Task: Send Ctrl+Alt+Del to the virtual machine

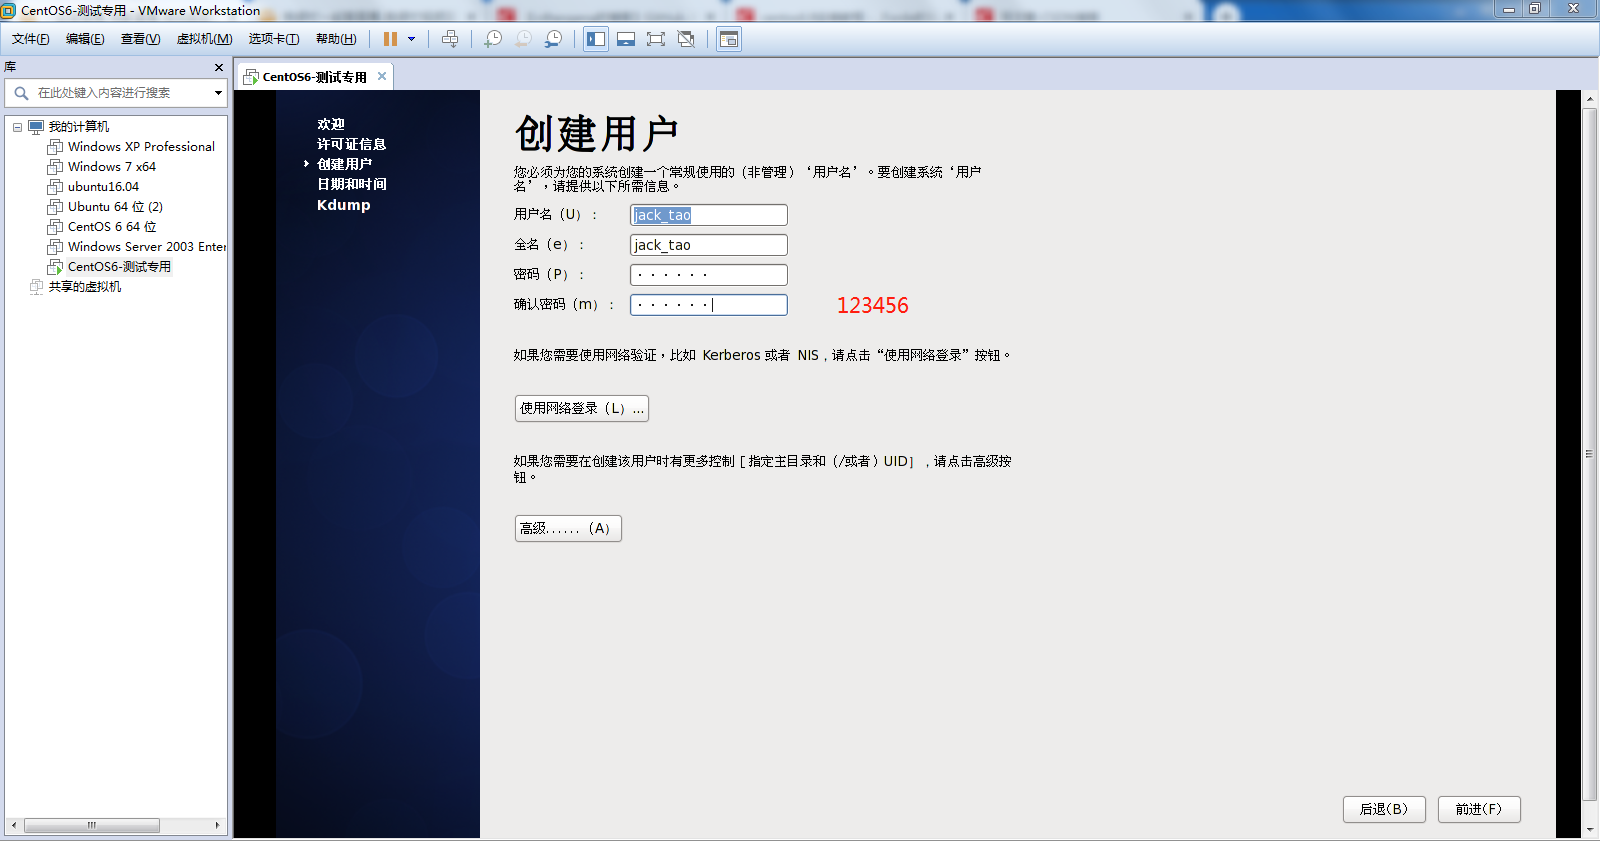Action: 450,39
